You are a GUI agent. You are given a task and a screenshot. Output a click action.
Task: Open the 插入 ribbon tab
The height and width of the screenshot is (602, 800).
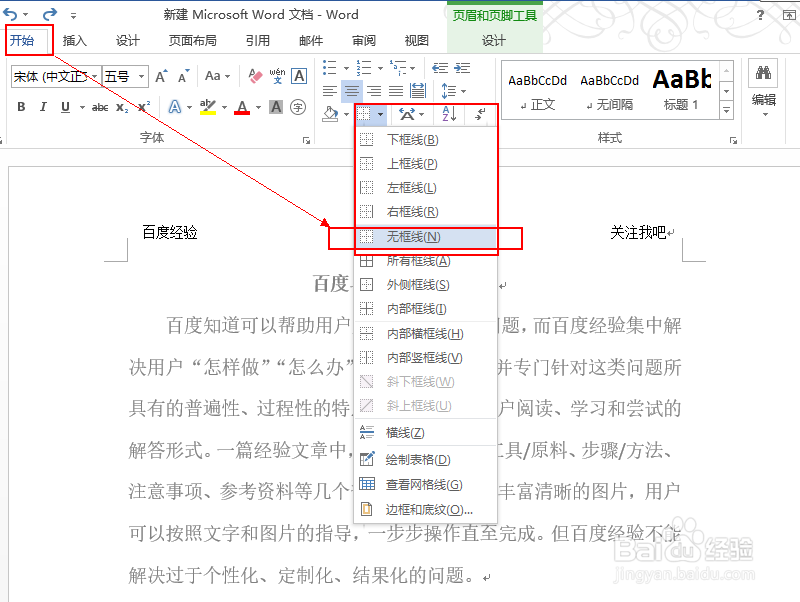click(74, 40)
